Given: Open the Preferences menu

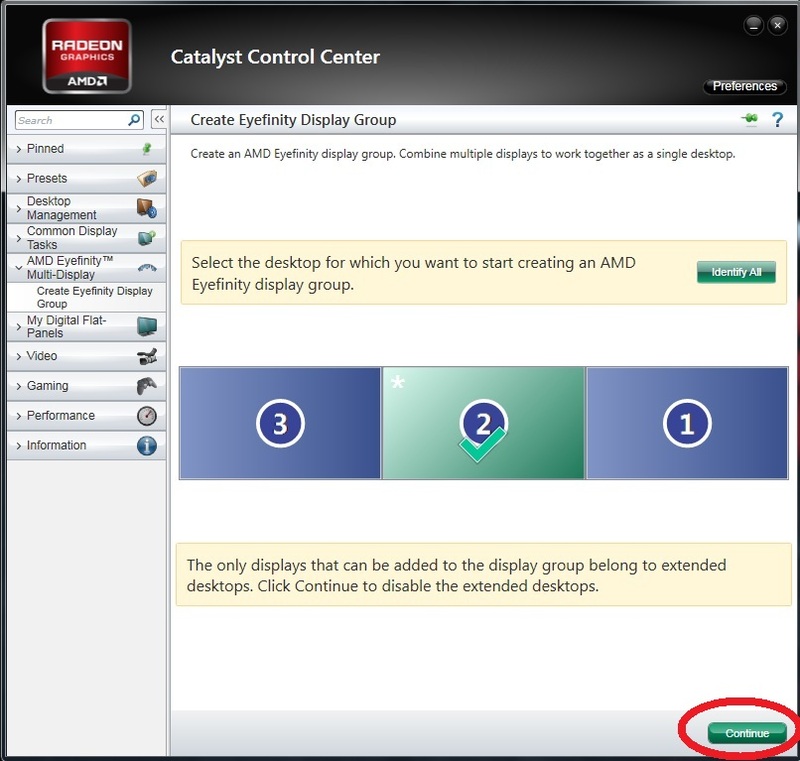Looking at the screenshot, I should pos(744,86).
